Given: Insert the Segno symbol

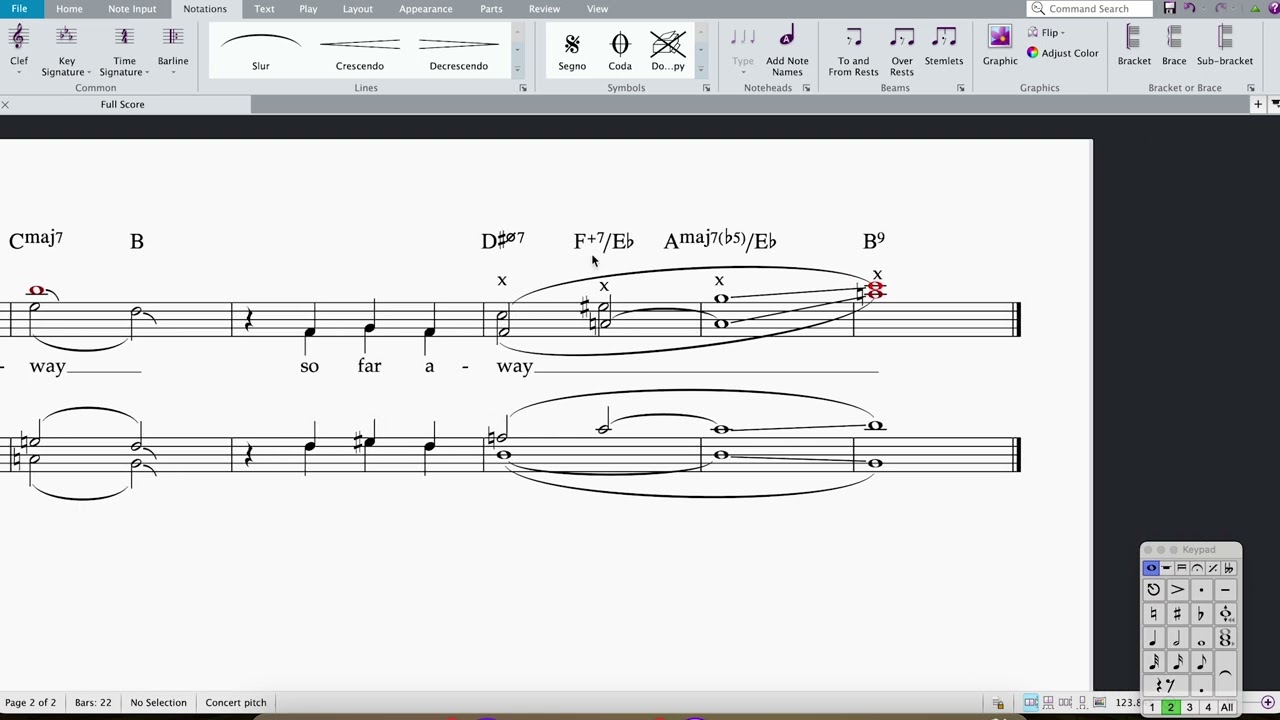Looking at the screenshot, I should tap(572, 50).
